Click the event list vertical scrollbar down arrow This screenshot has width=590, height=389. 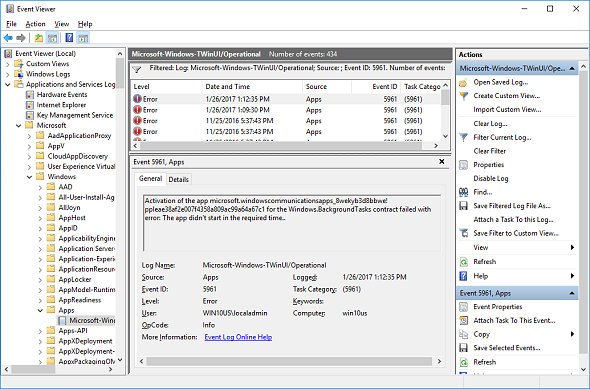coord(446,136)
